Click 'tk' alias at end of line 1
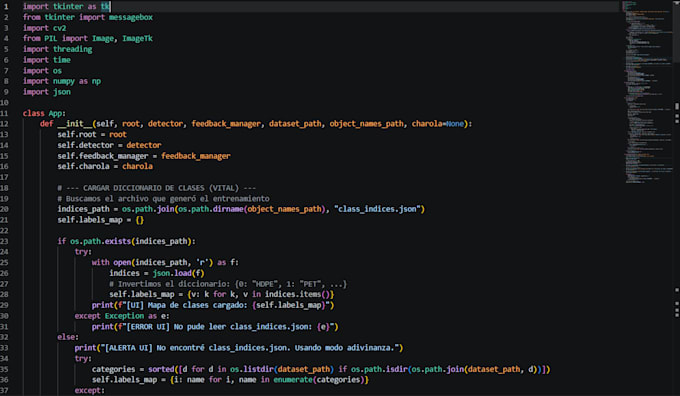680x396 pixels. pos(105,7)
